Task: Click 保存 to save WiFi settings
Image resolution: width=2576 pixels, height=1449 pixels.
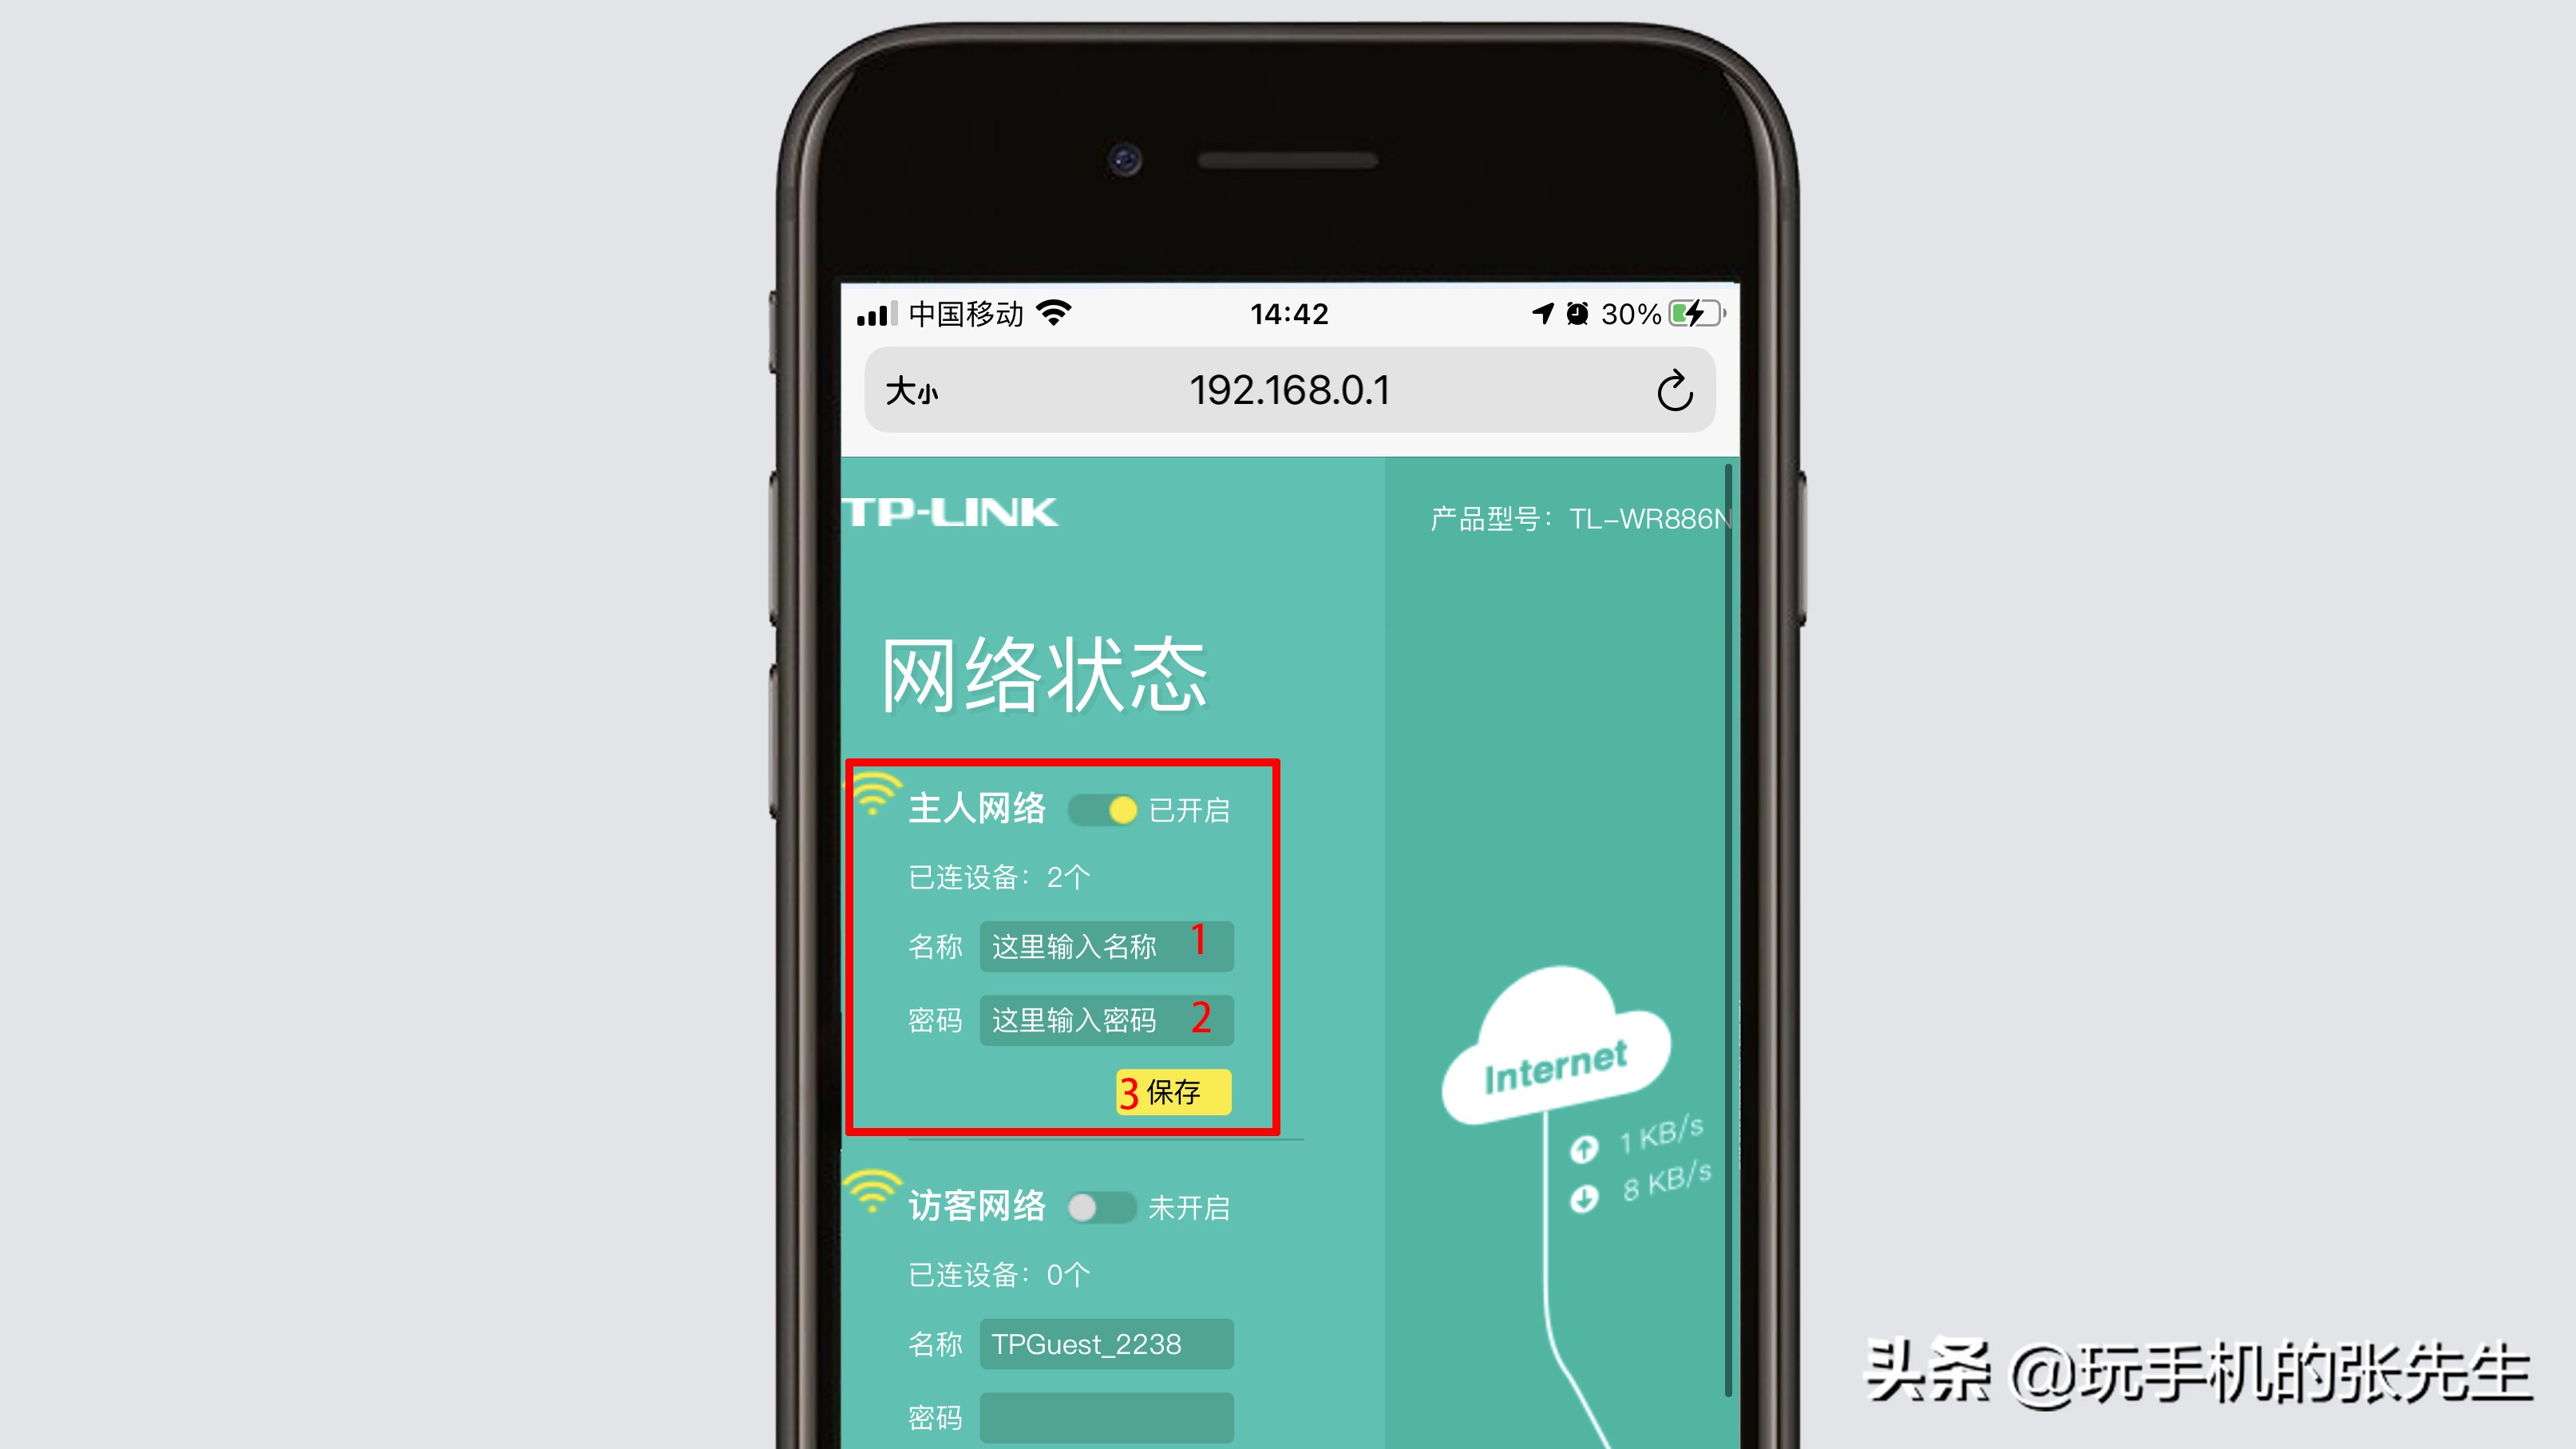Action: [x=1166, y=1091]
